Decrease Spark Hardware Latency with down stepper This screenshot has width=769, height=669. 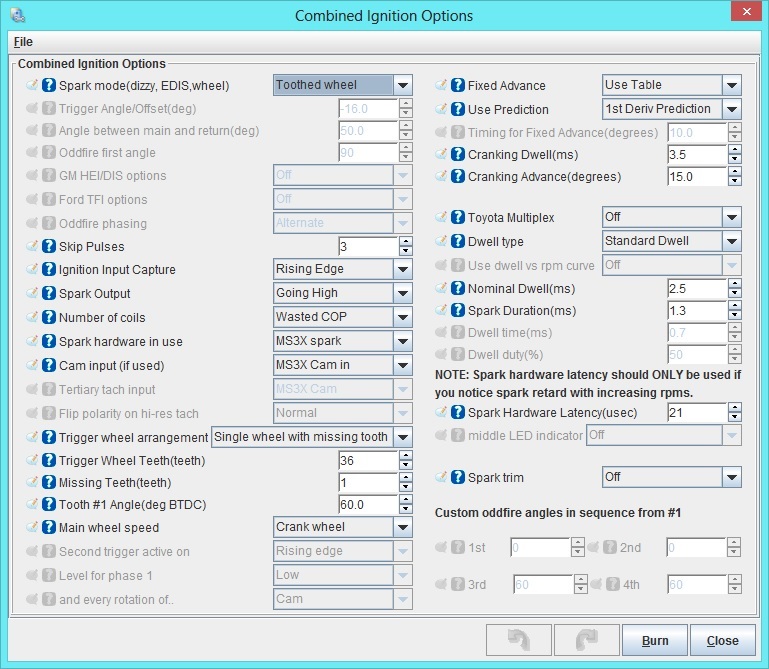click(x=735, y=417)
